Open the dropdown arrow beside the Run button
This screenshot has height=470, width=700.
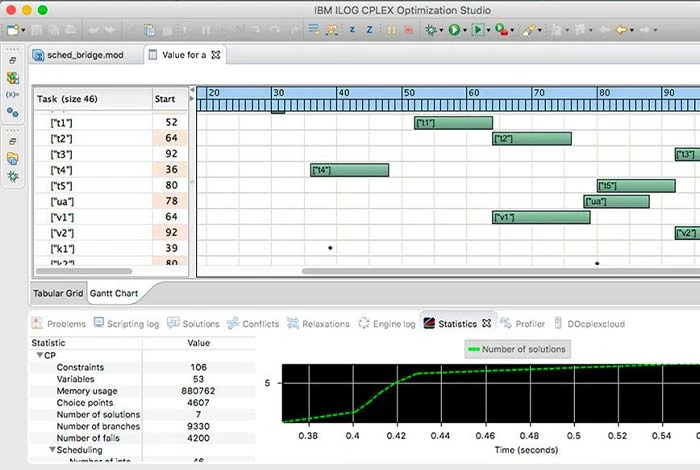point(467,31)
